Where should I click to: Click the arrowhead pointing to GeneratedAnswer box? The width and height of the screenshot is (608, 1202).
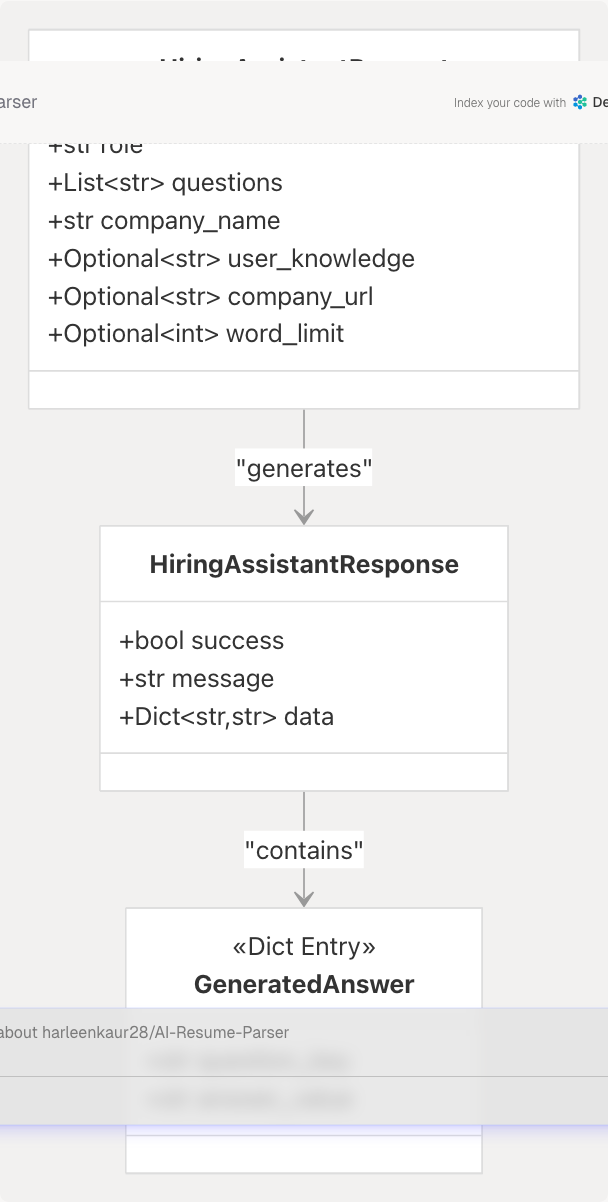coord(304,898)
